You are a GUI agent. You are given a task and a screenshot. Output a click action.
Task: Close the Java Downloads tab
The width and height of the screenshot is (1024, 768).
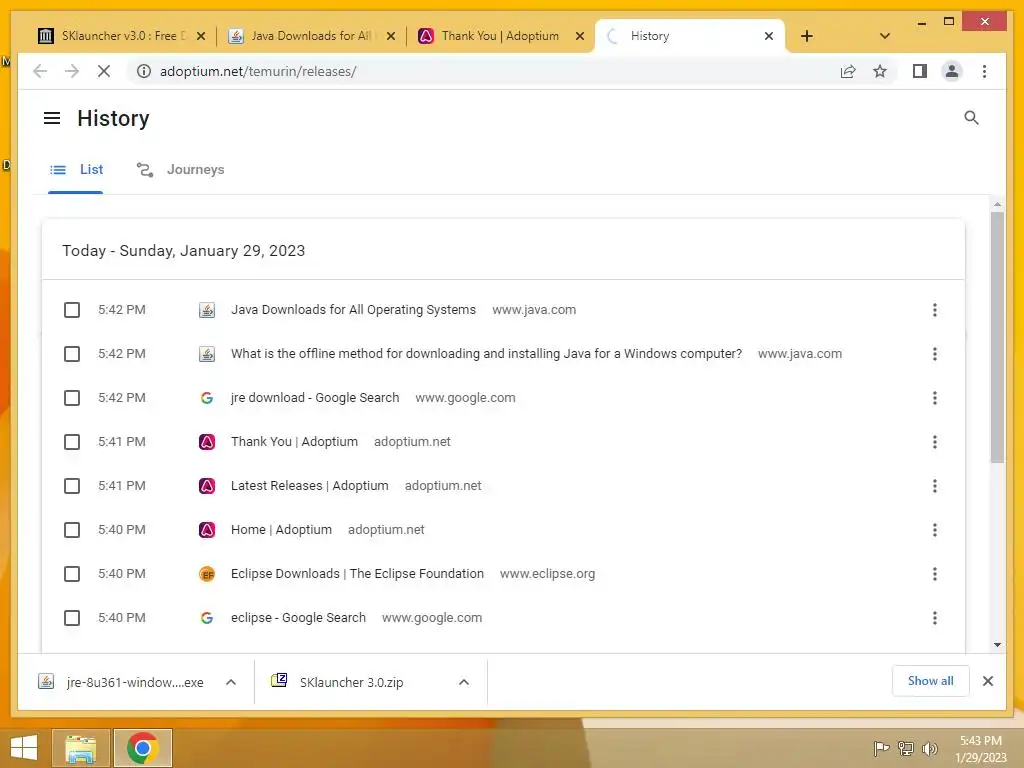(x=391, y=36)
